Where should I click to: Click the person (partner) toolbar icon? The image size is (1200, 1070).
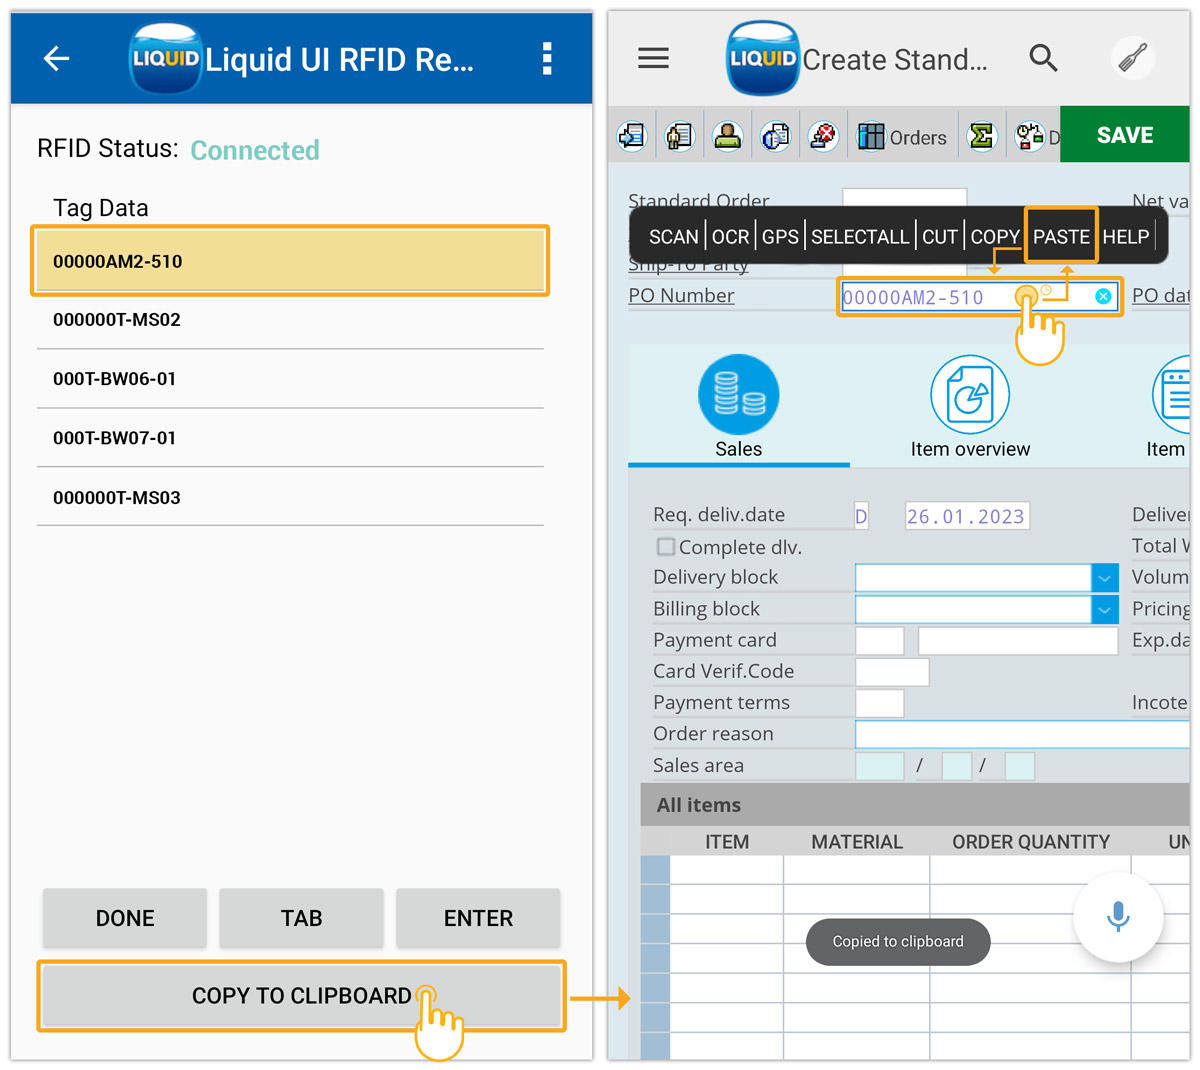[727, 136]
